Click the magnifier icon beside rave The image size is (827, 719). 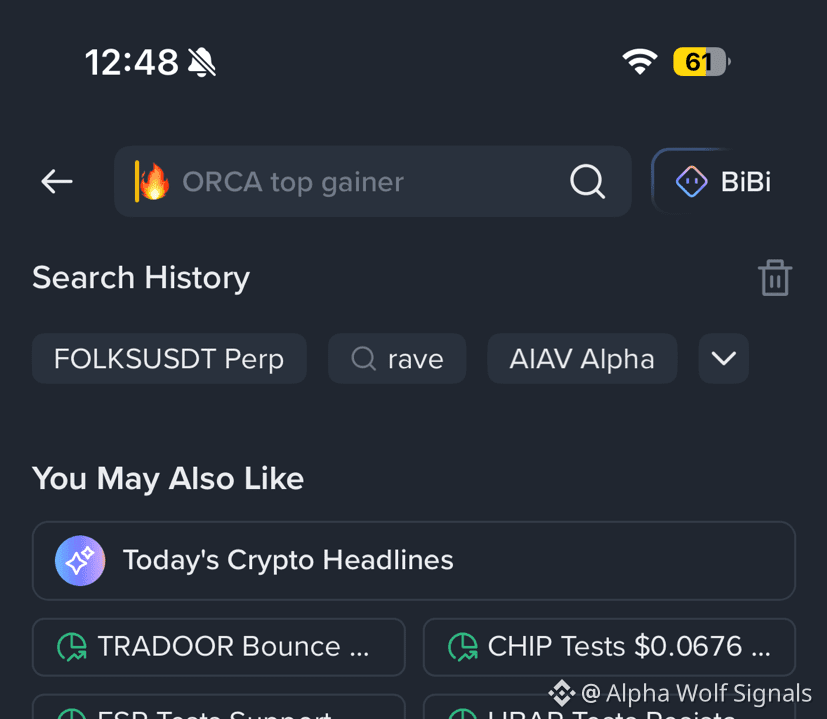tap(363, 359)
